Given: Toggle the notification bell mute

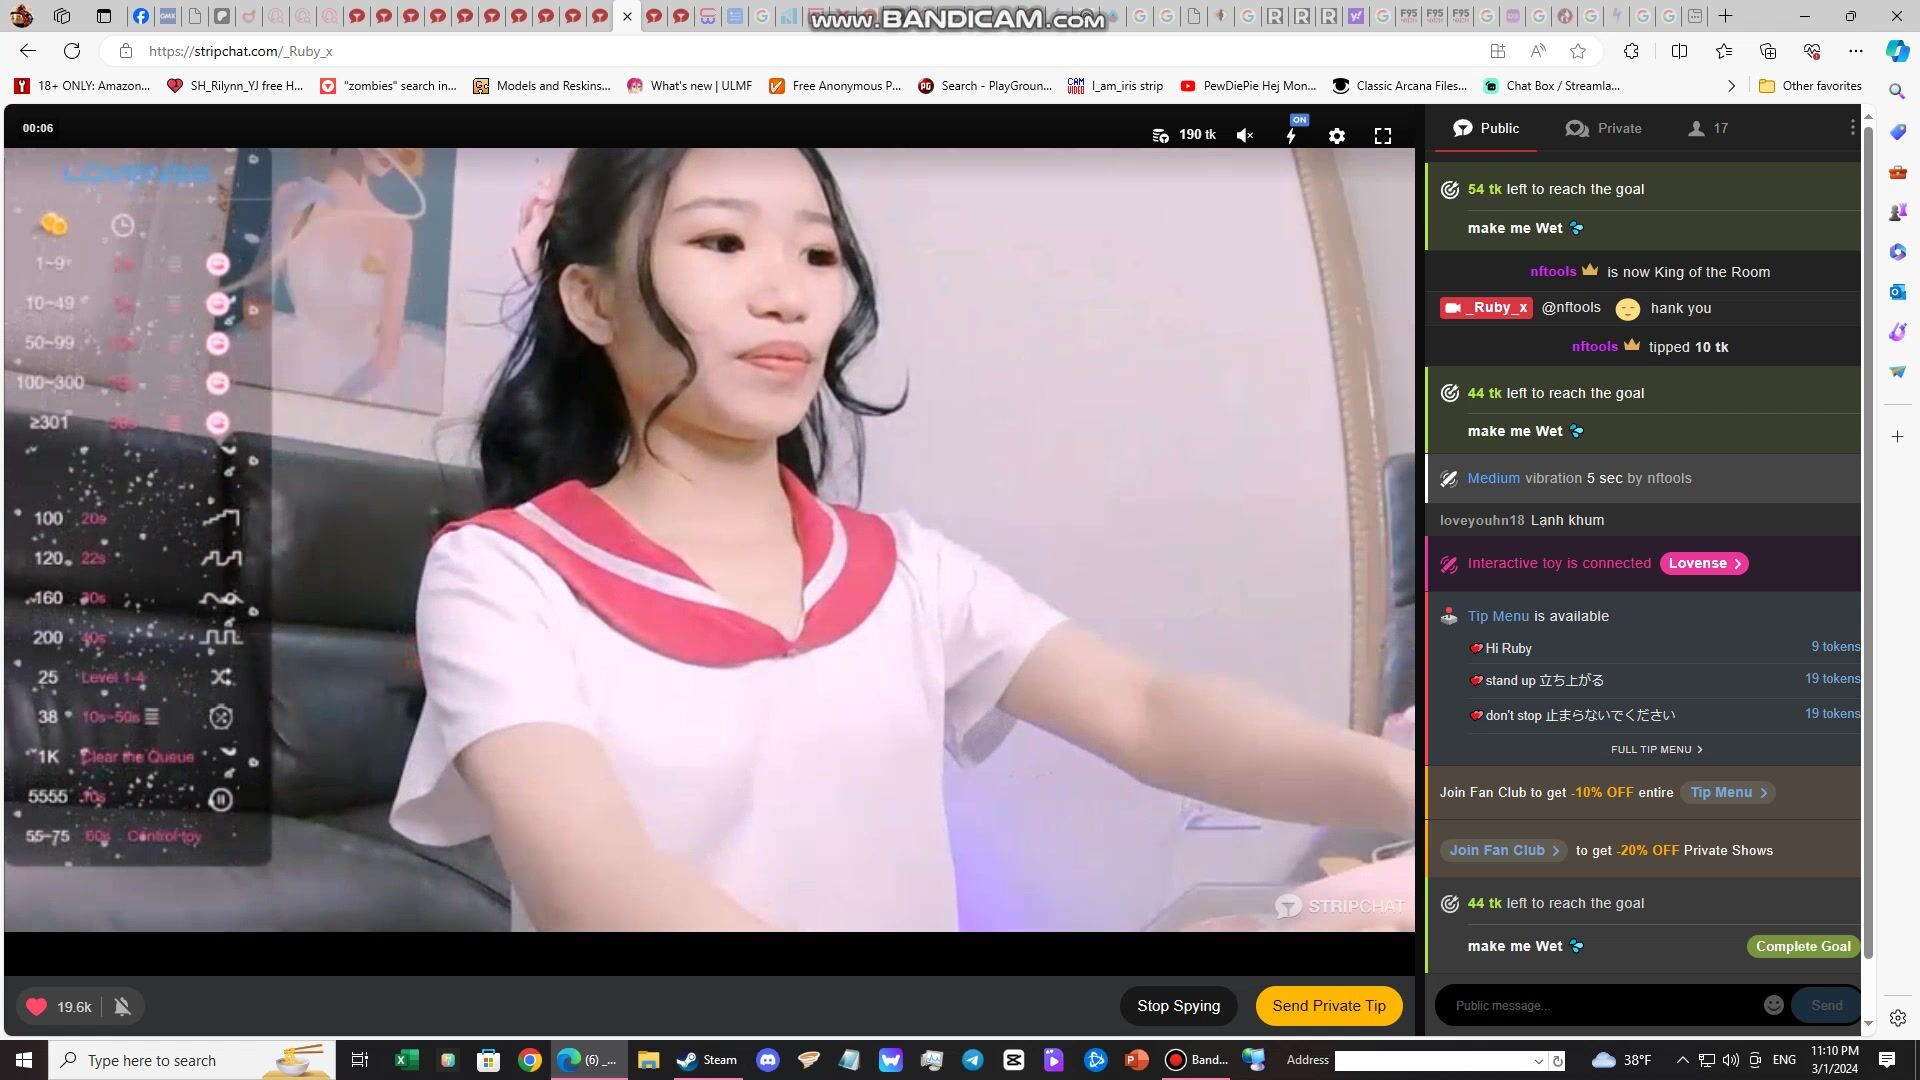Looking at the screenshot, I should coord(122,1007).
